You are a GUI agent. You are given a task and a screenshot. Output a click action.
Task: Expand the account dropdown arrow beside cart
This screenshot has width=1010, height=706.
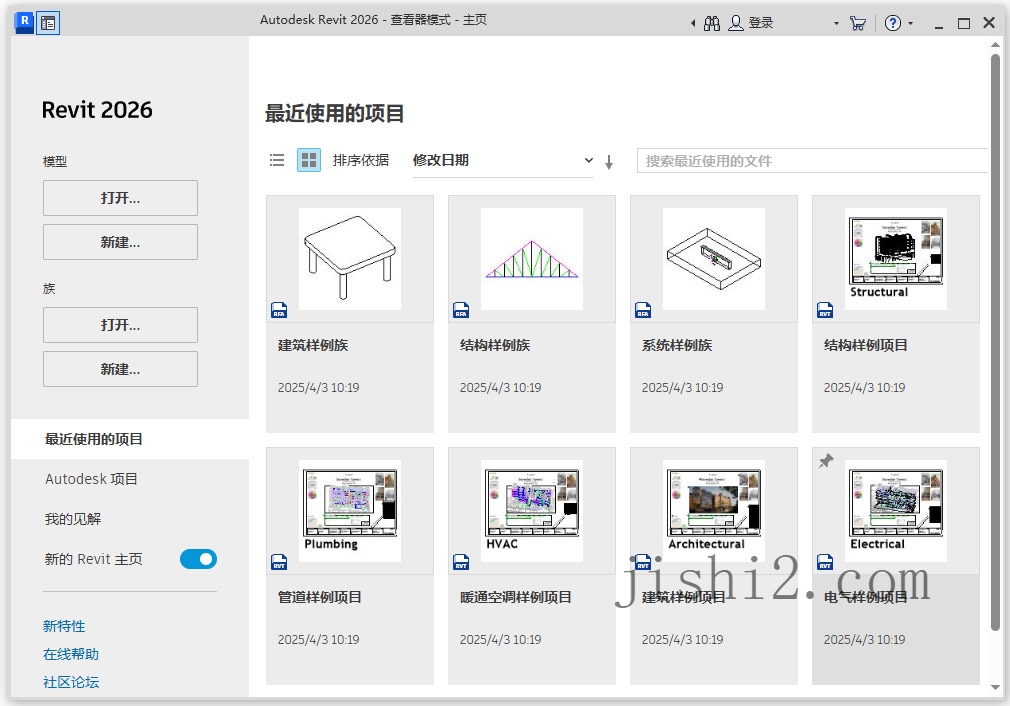coord(836,23)
